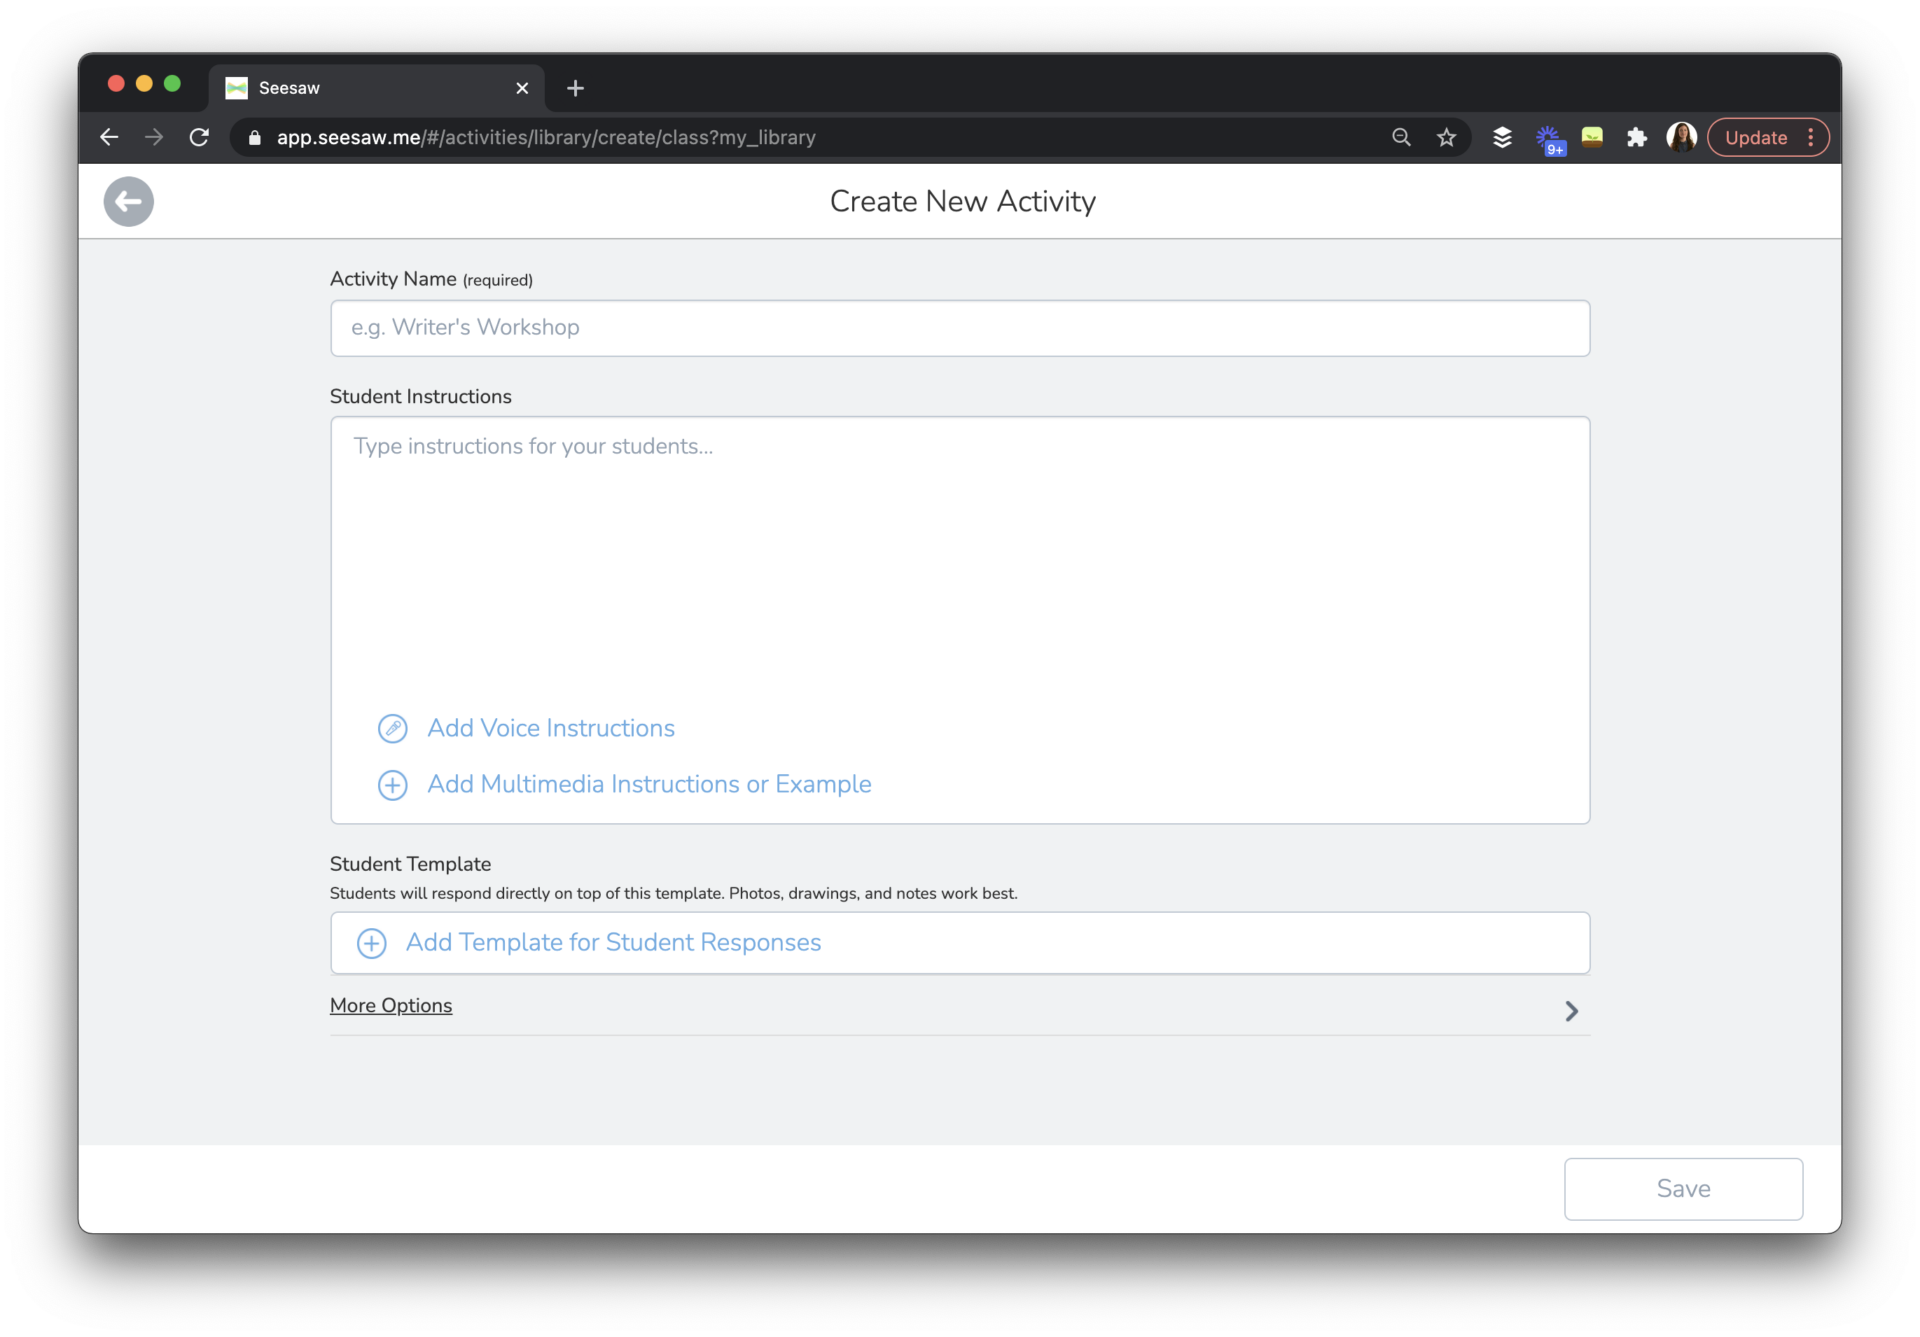Screen dimensions: 1920x1337
Task: Open the zoom search icon in the toolbar
Action: point(1401,137)
